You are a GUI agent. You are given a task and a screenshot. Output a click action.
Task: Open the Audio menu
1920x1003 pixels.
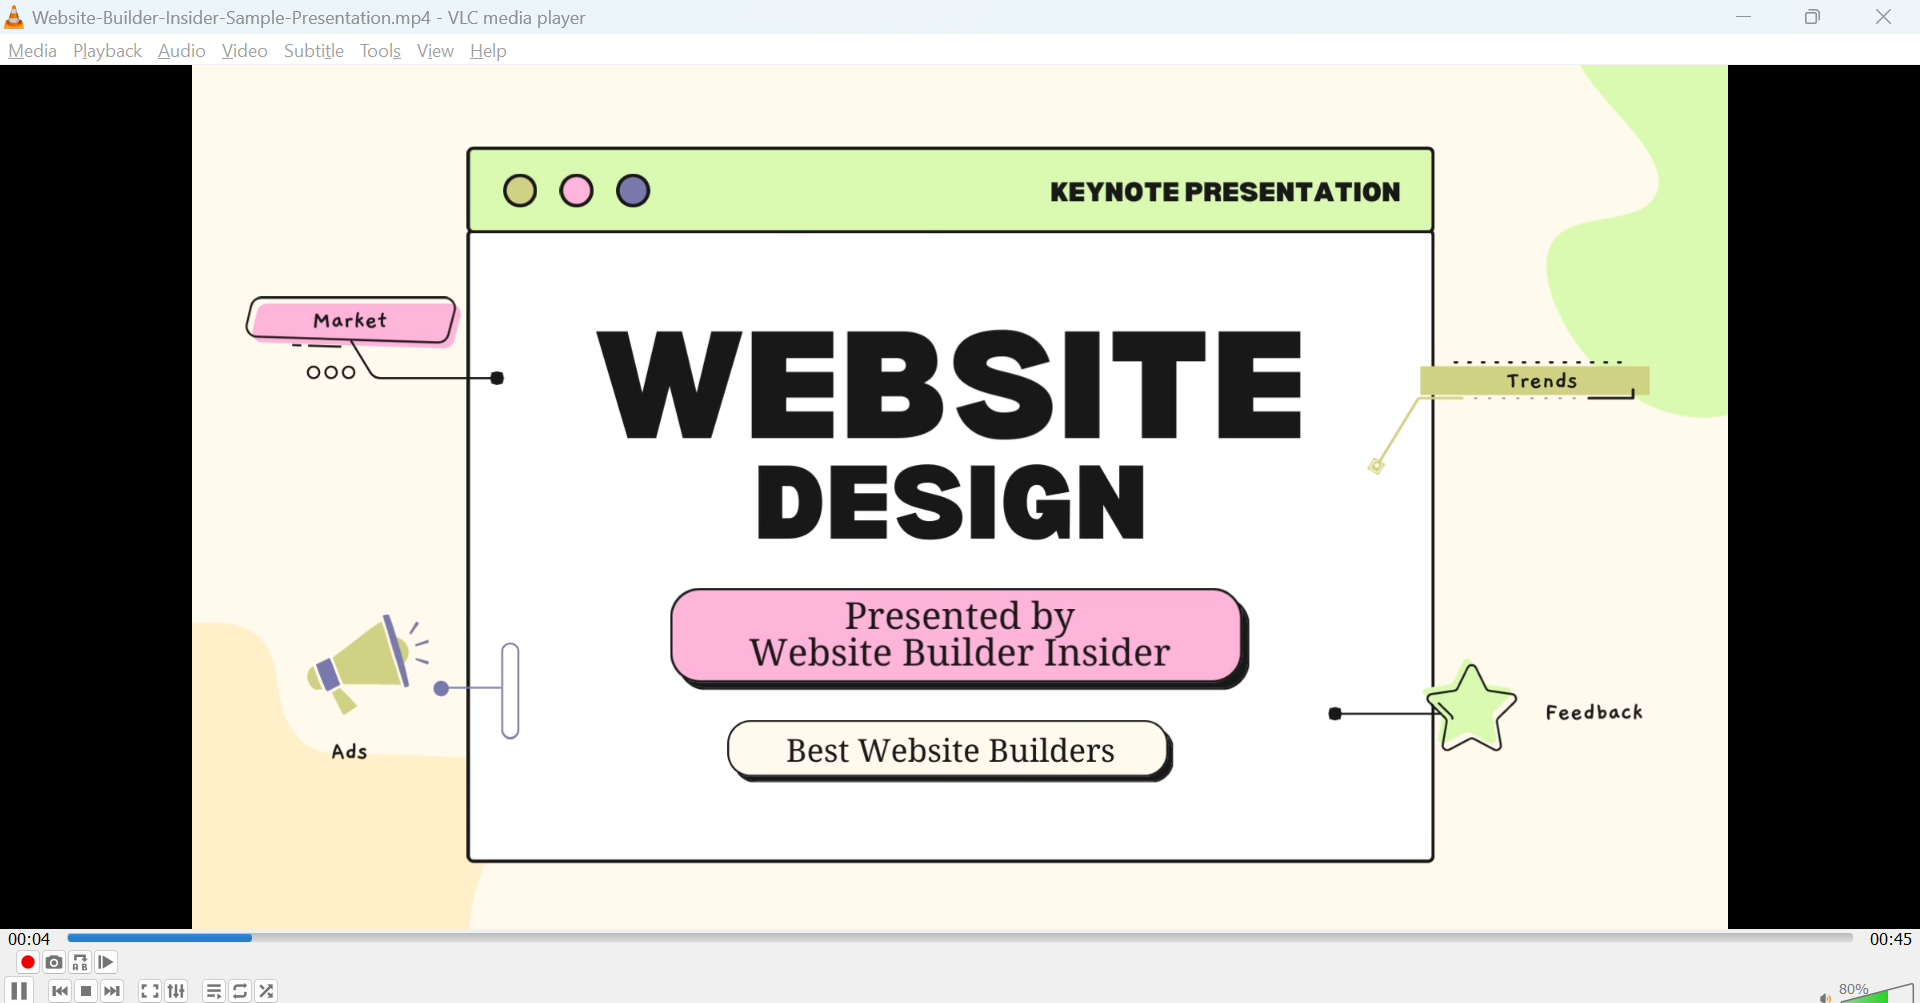pos(181,51)
